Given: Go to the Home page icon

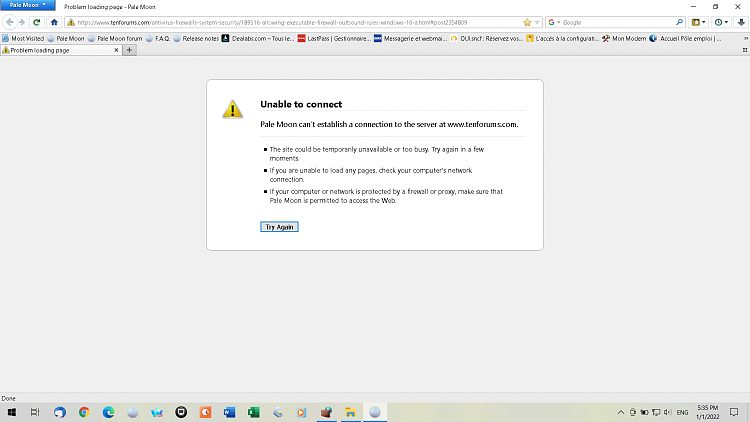Looking at the screenshot, I should point(54,22).
